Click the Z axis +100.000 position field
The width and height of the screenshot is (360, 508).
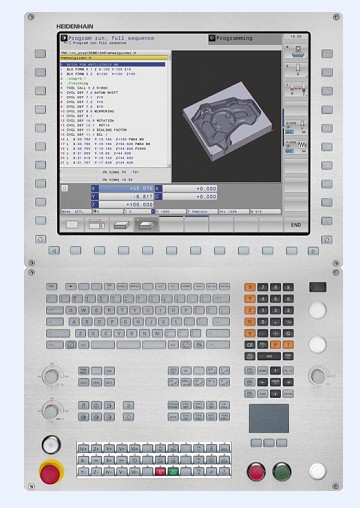(x=126, y=204)
